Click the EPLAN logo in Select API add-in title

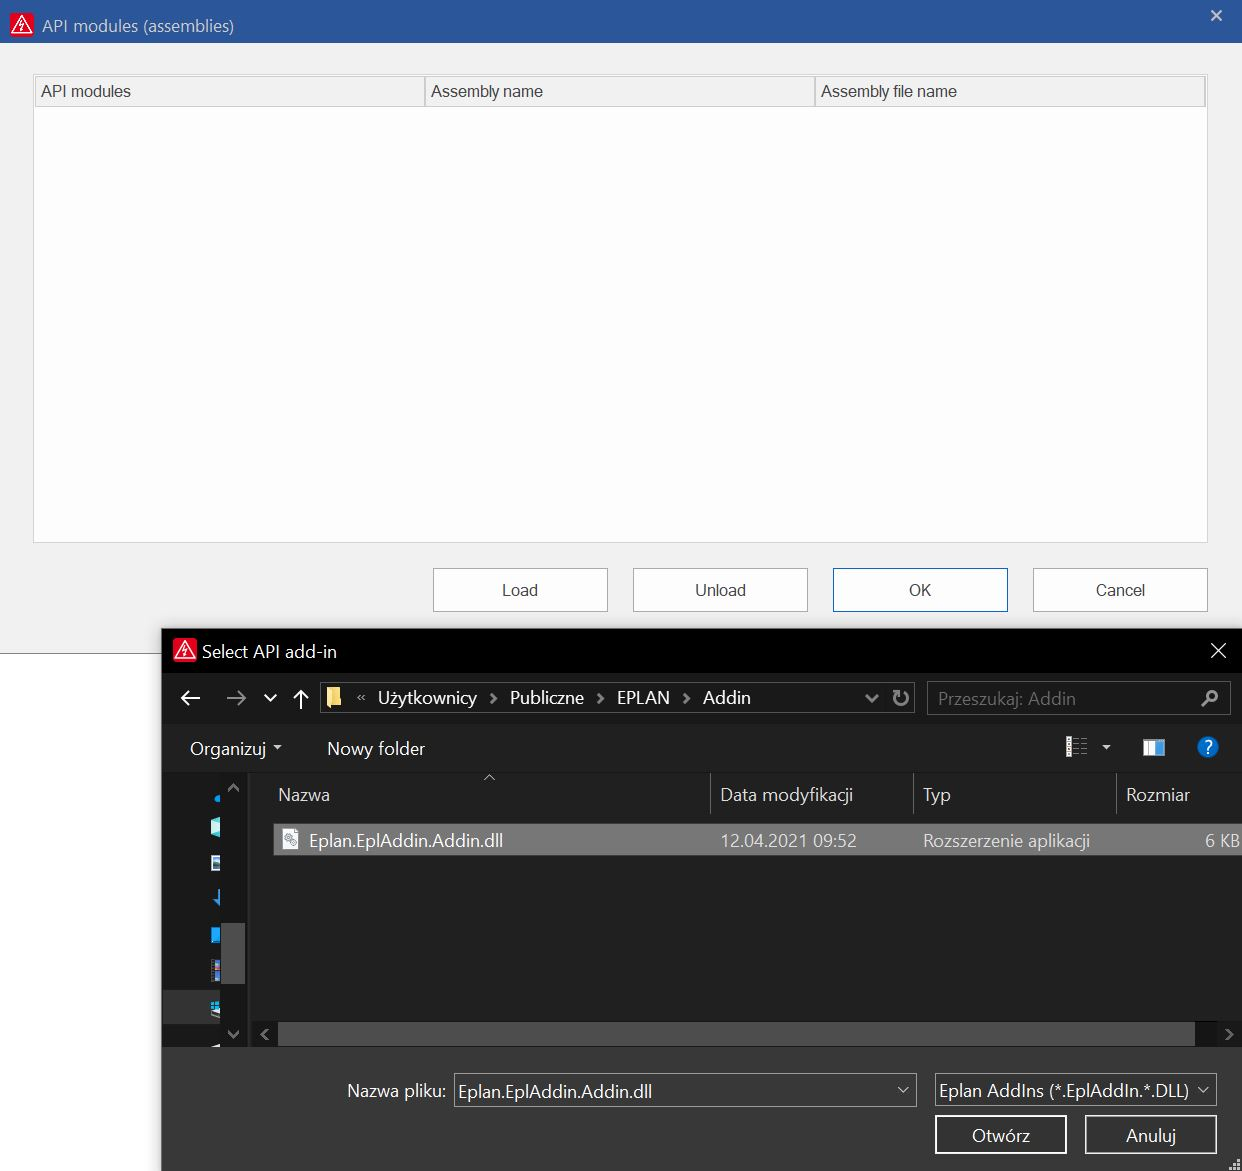coord(185,650)
